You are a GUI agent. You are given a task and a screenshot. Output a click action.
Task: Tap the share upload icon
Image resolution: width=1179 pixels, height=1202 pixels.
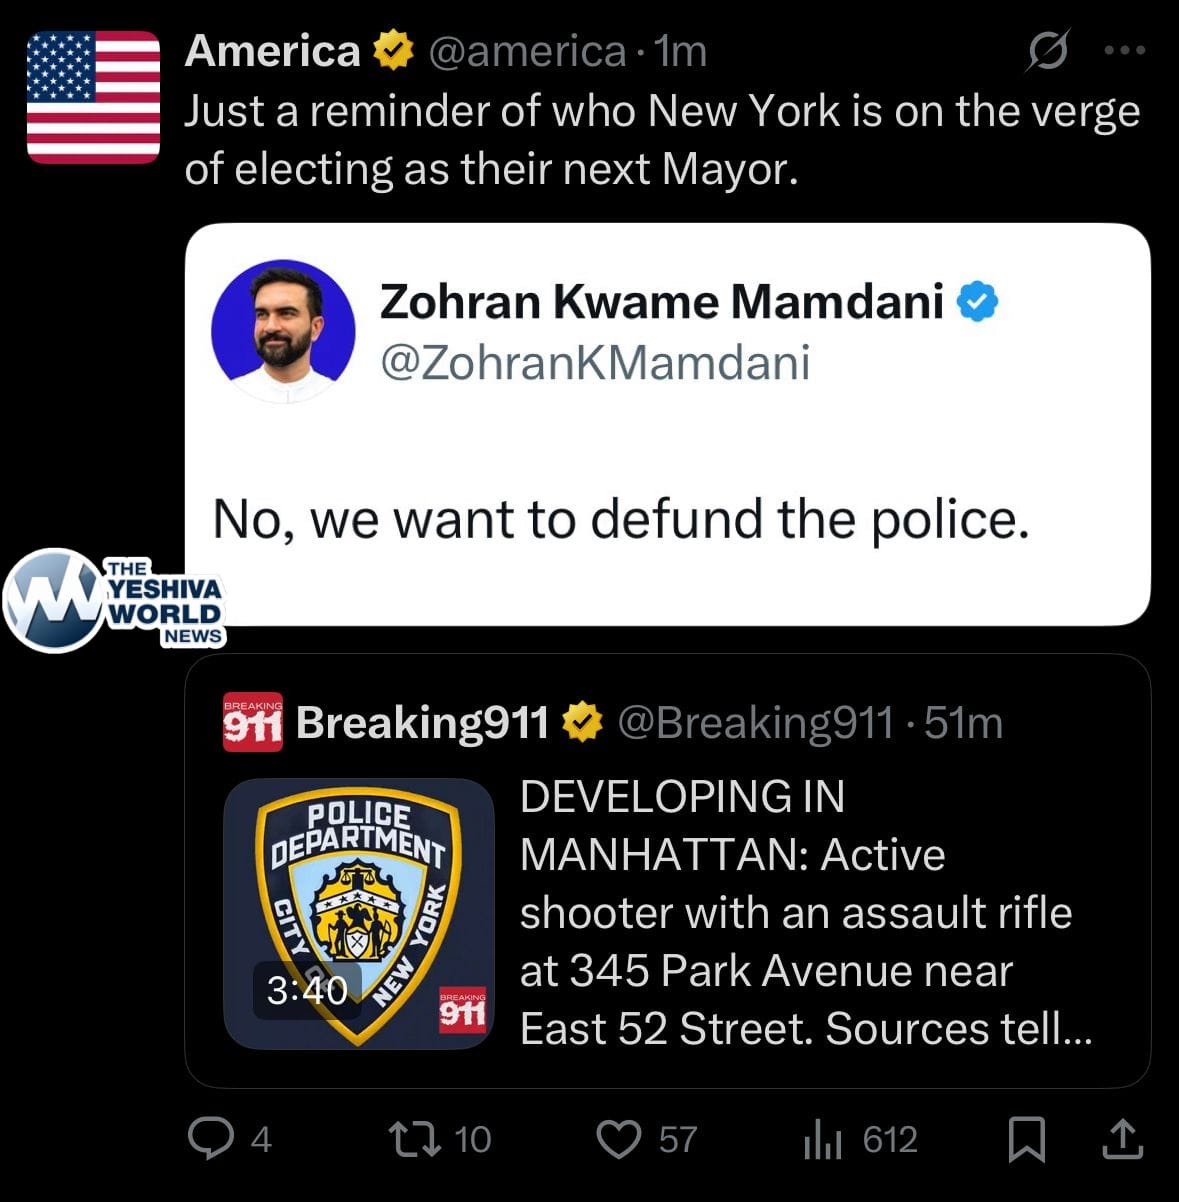(1122, 1139)
